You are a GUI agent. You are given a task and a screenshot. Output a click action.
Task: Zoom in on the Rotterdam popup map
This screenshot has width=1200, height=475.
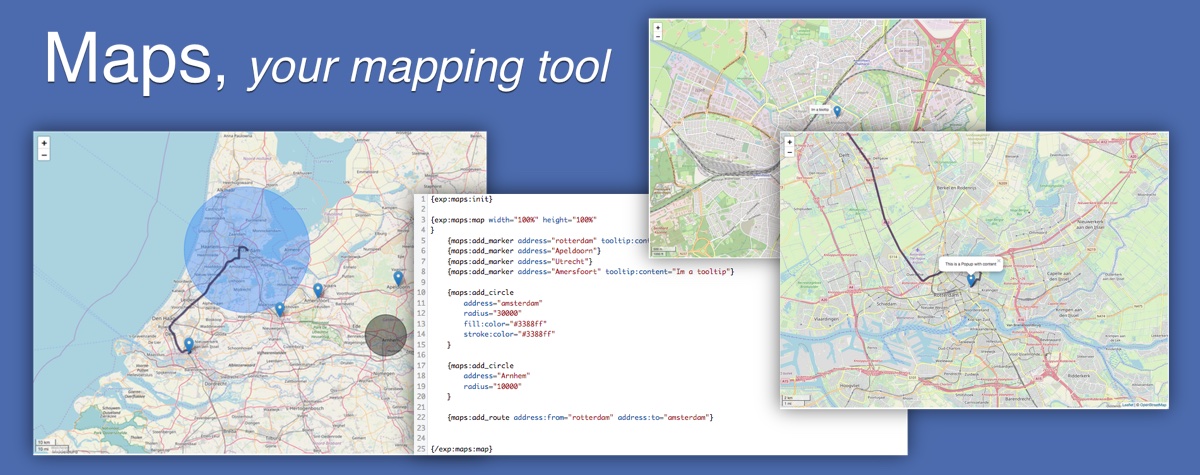pyautogui.click(x=790, y=142)
